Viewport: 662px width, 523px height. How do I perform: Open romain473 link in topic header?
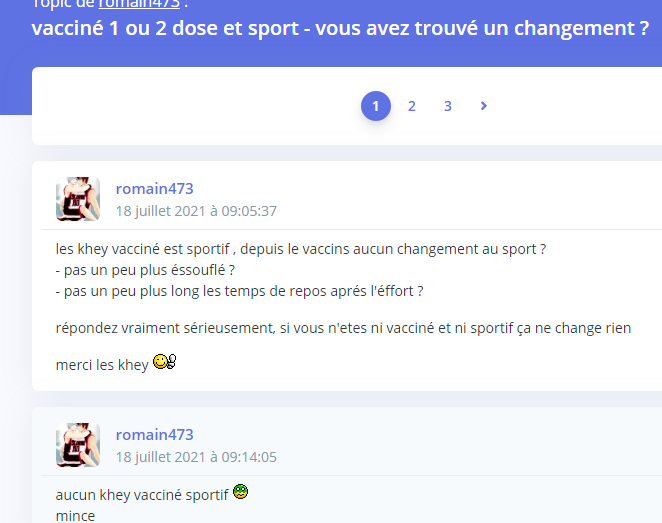click(139, 4)
